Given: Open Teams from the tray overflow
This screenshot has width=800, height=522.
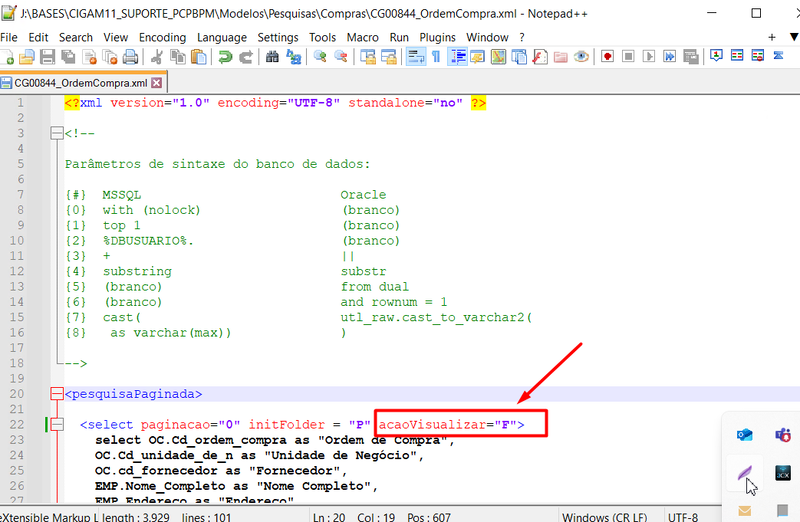Looking at the screenshot, I should (x=783, y=434).
